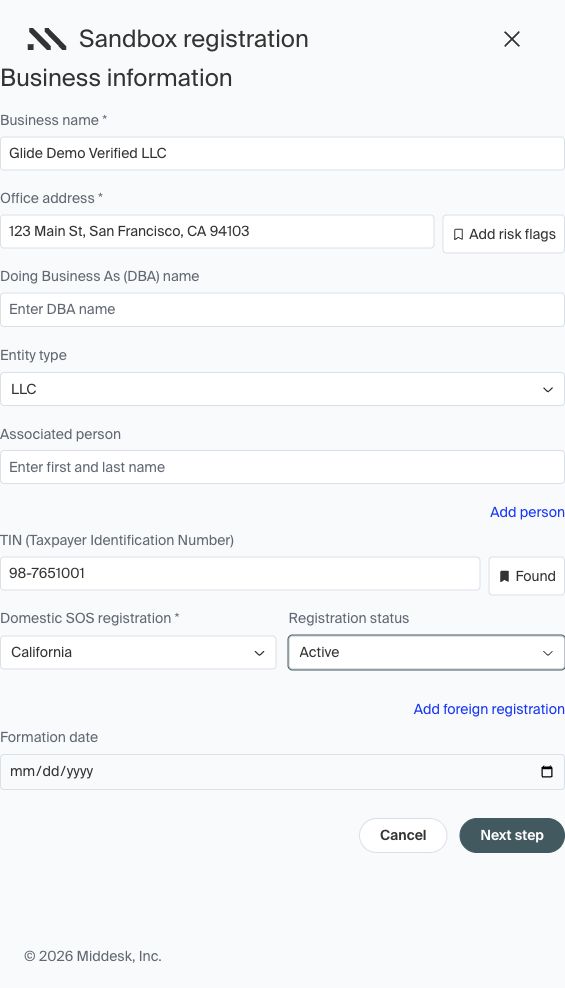The image size is (565, 988).
Task: Click Add foreign registration link
Action: click(489, 709)
